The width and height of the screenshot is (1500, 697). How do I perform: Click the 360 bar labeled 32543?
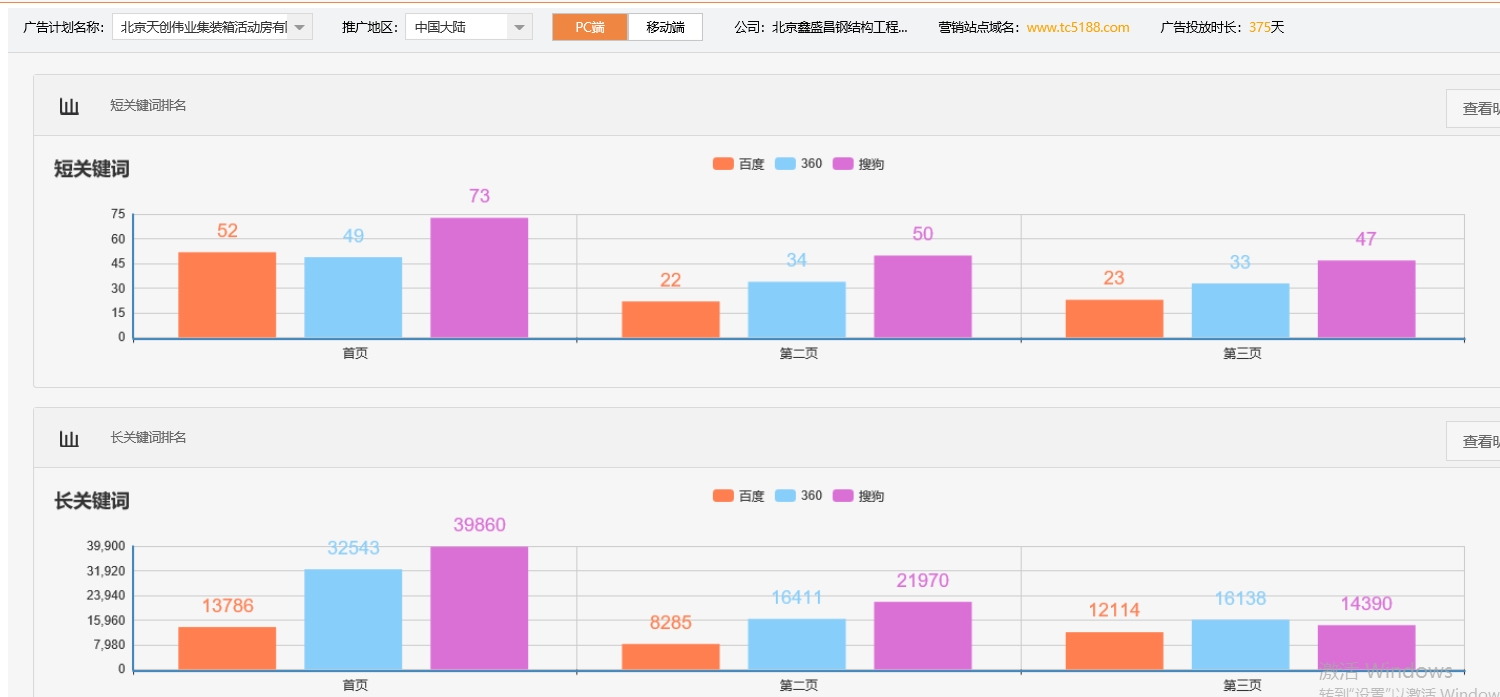coord(353,619)
